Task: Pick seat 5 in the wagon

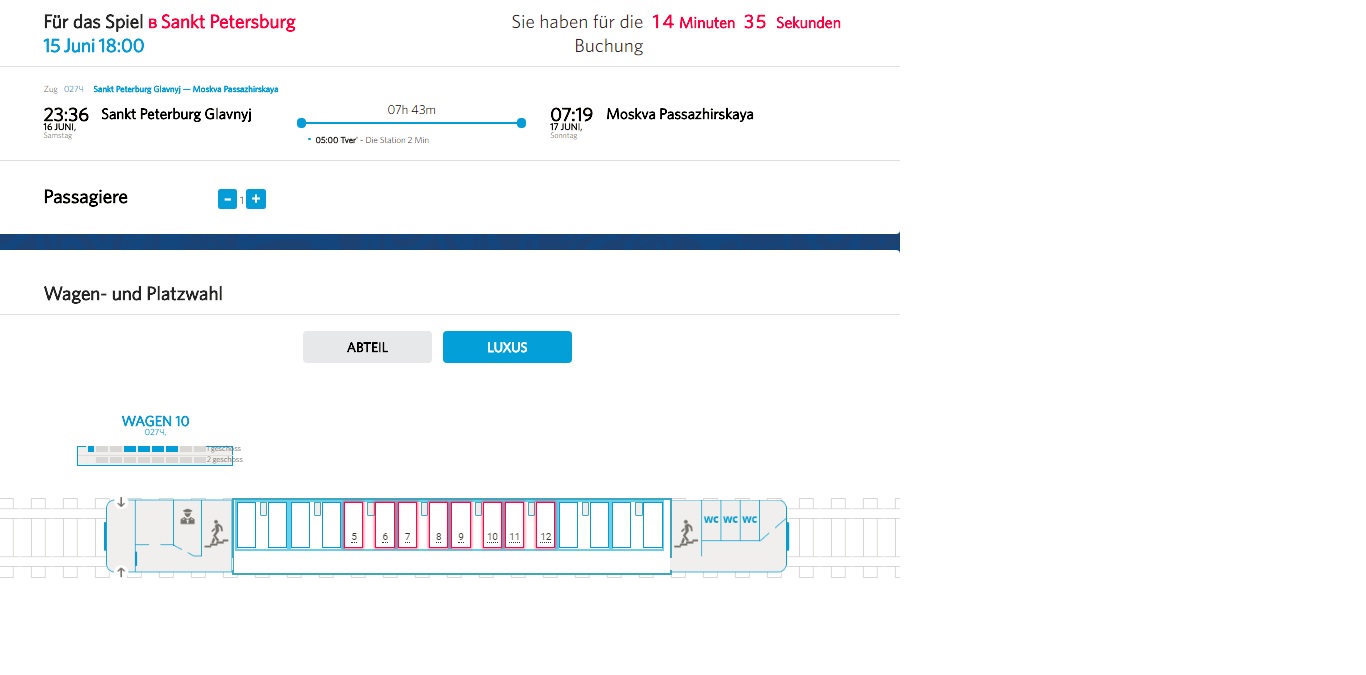Action: (x=354, y=525)
